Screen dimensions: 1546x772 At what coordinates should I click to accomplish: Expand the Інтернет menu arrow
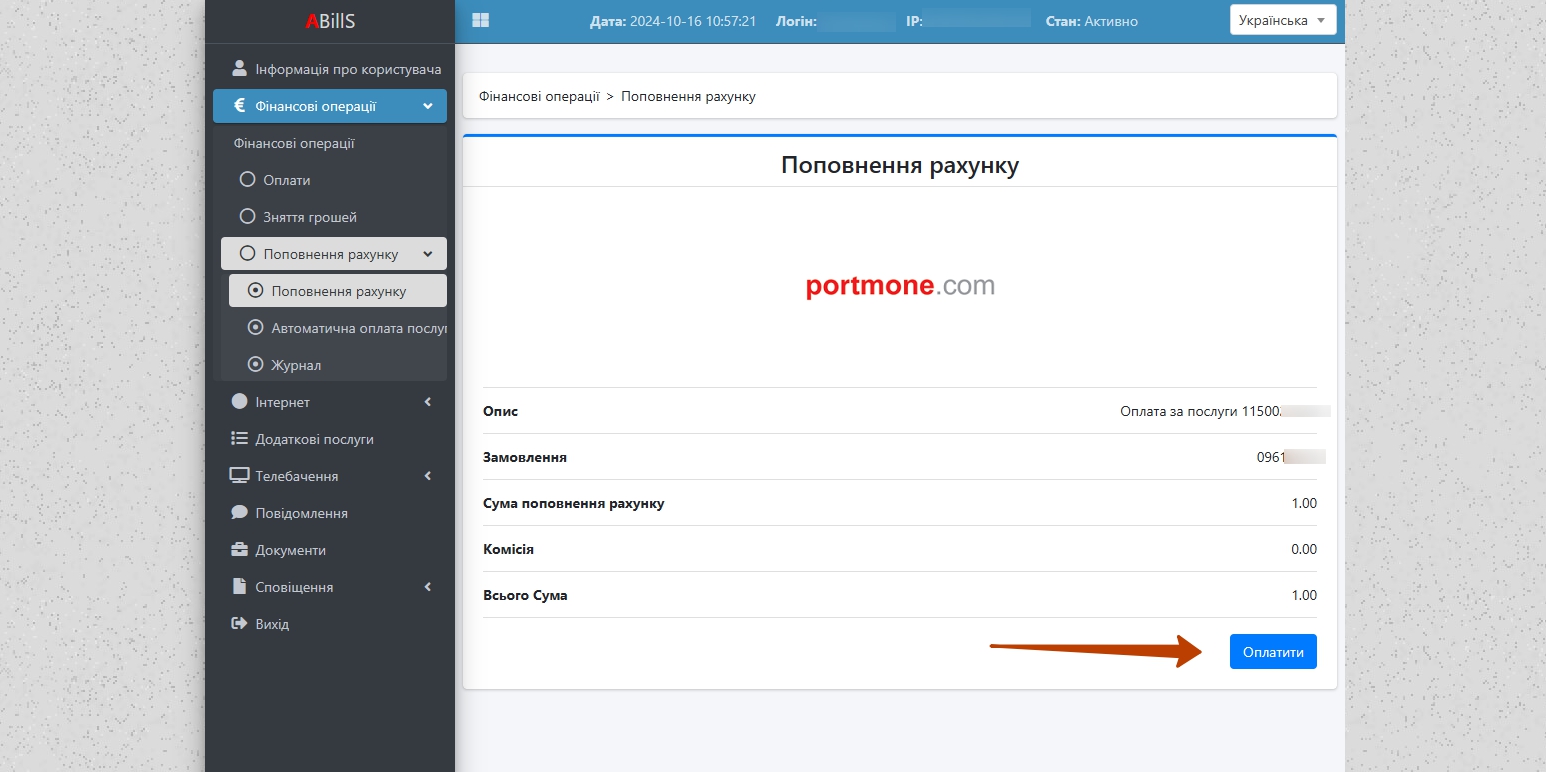coord(428,402)
